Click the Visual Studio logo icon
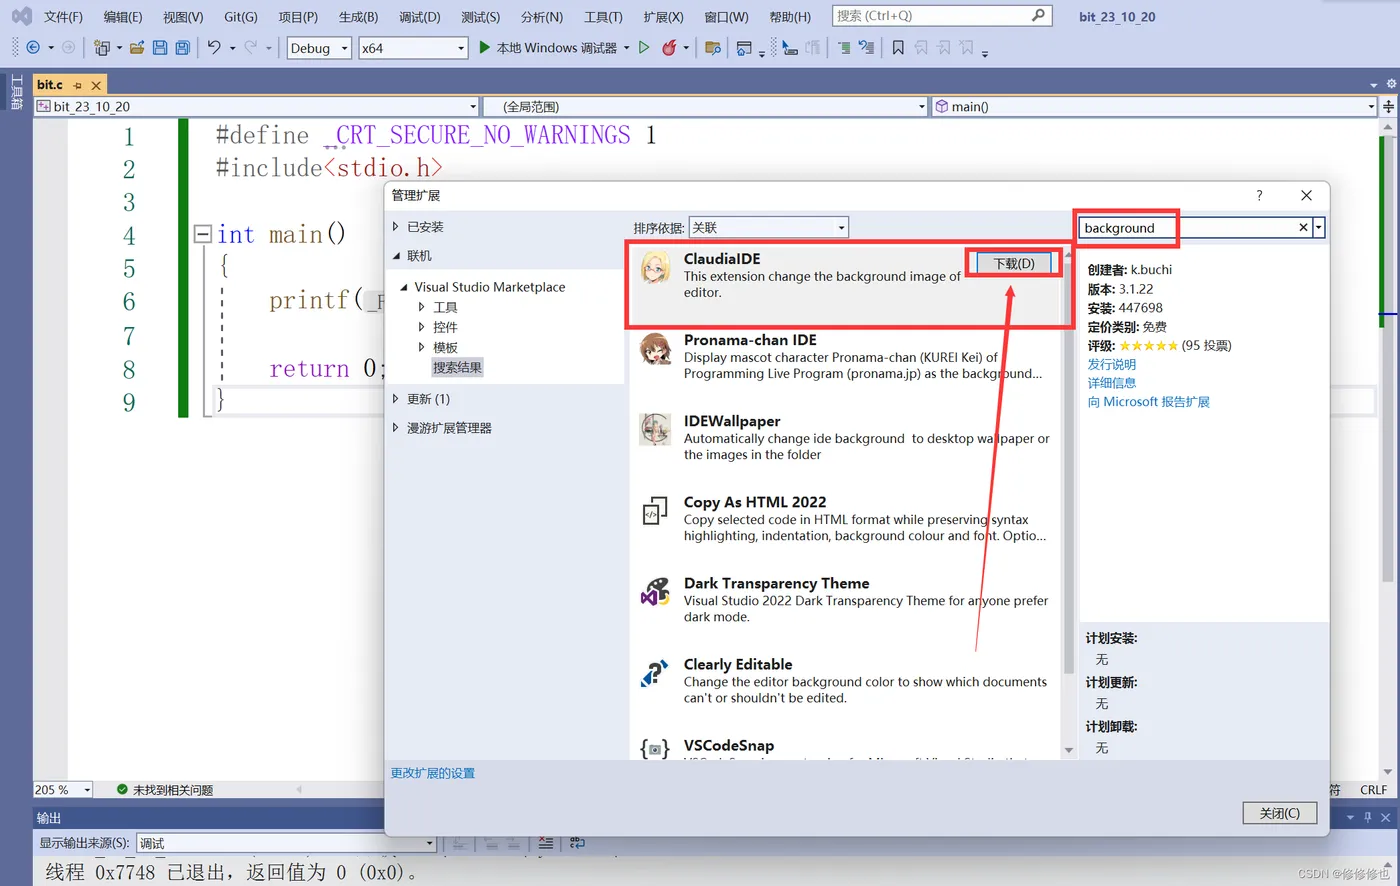This screenshot has width=1400, height=886. pyautogui.click(x=21, y=16)
